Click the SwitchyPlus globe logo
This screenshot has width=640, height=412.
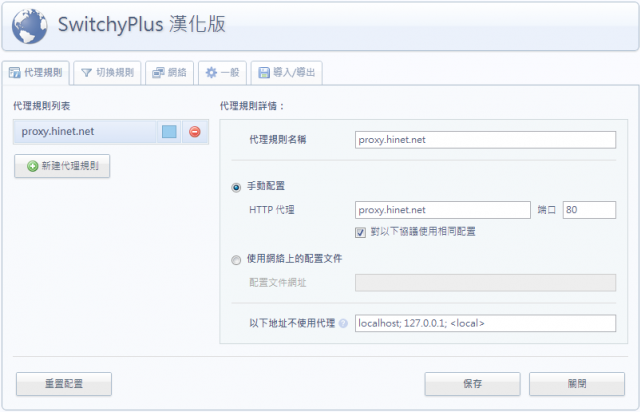tap(29, 26)
